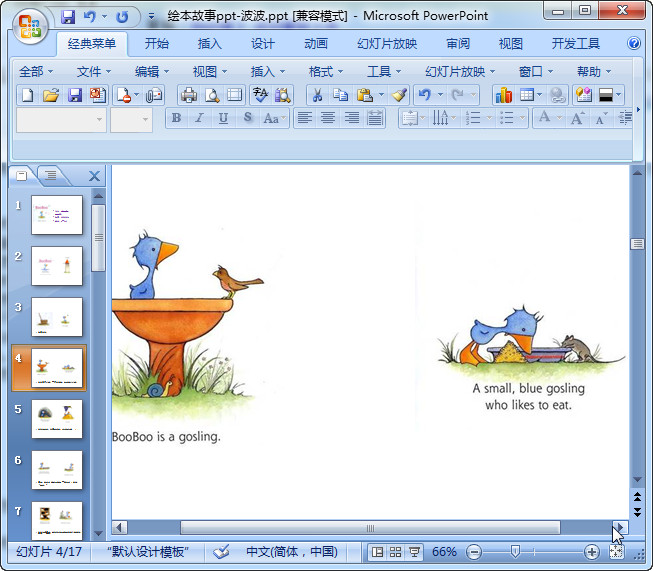Click the slide area vertical scroll thumb

[637, 244]
